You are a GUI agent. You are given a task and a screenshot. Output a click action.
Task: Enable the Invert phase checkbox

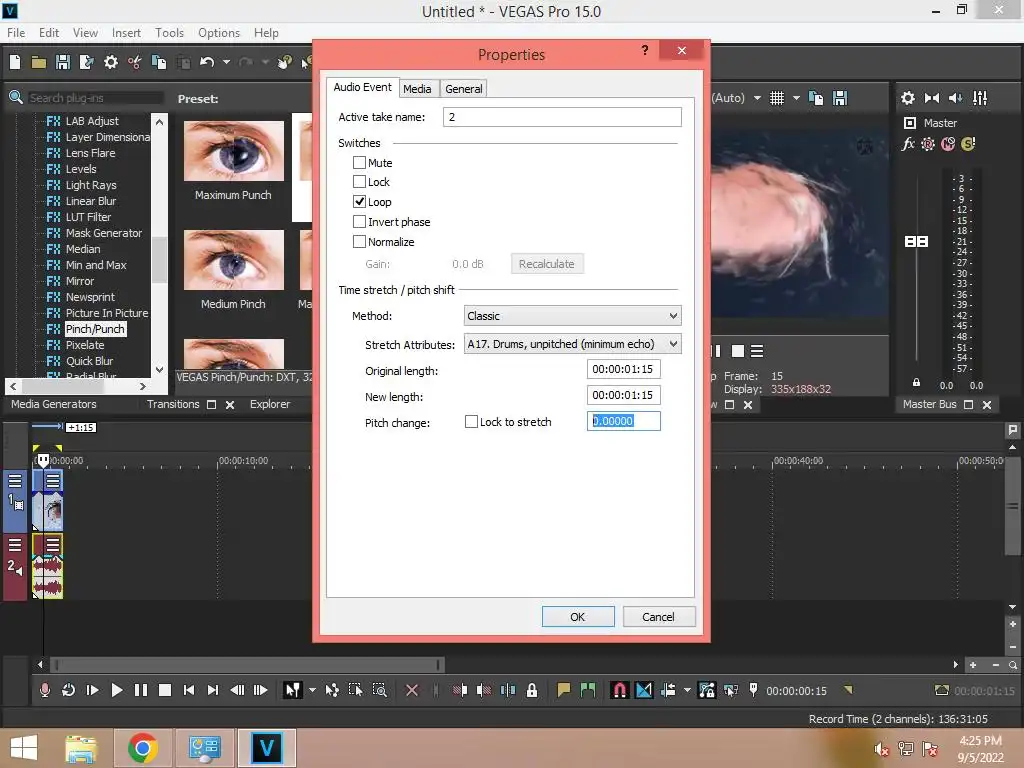(x=359, y=222)
